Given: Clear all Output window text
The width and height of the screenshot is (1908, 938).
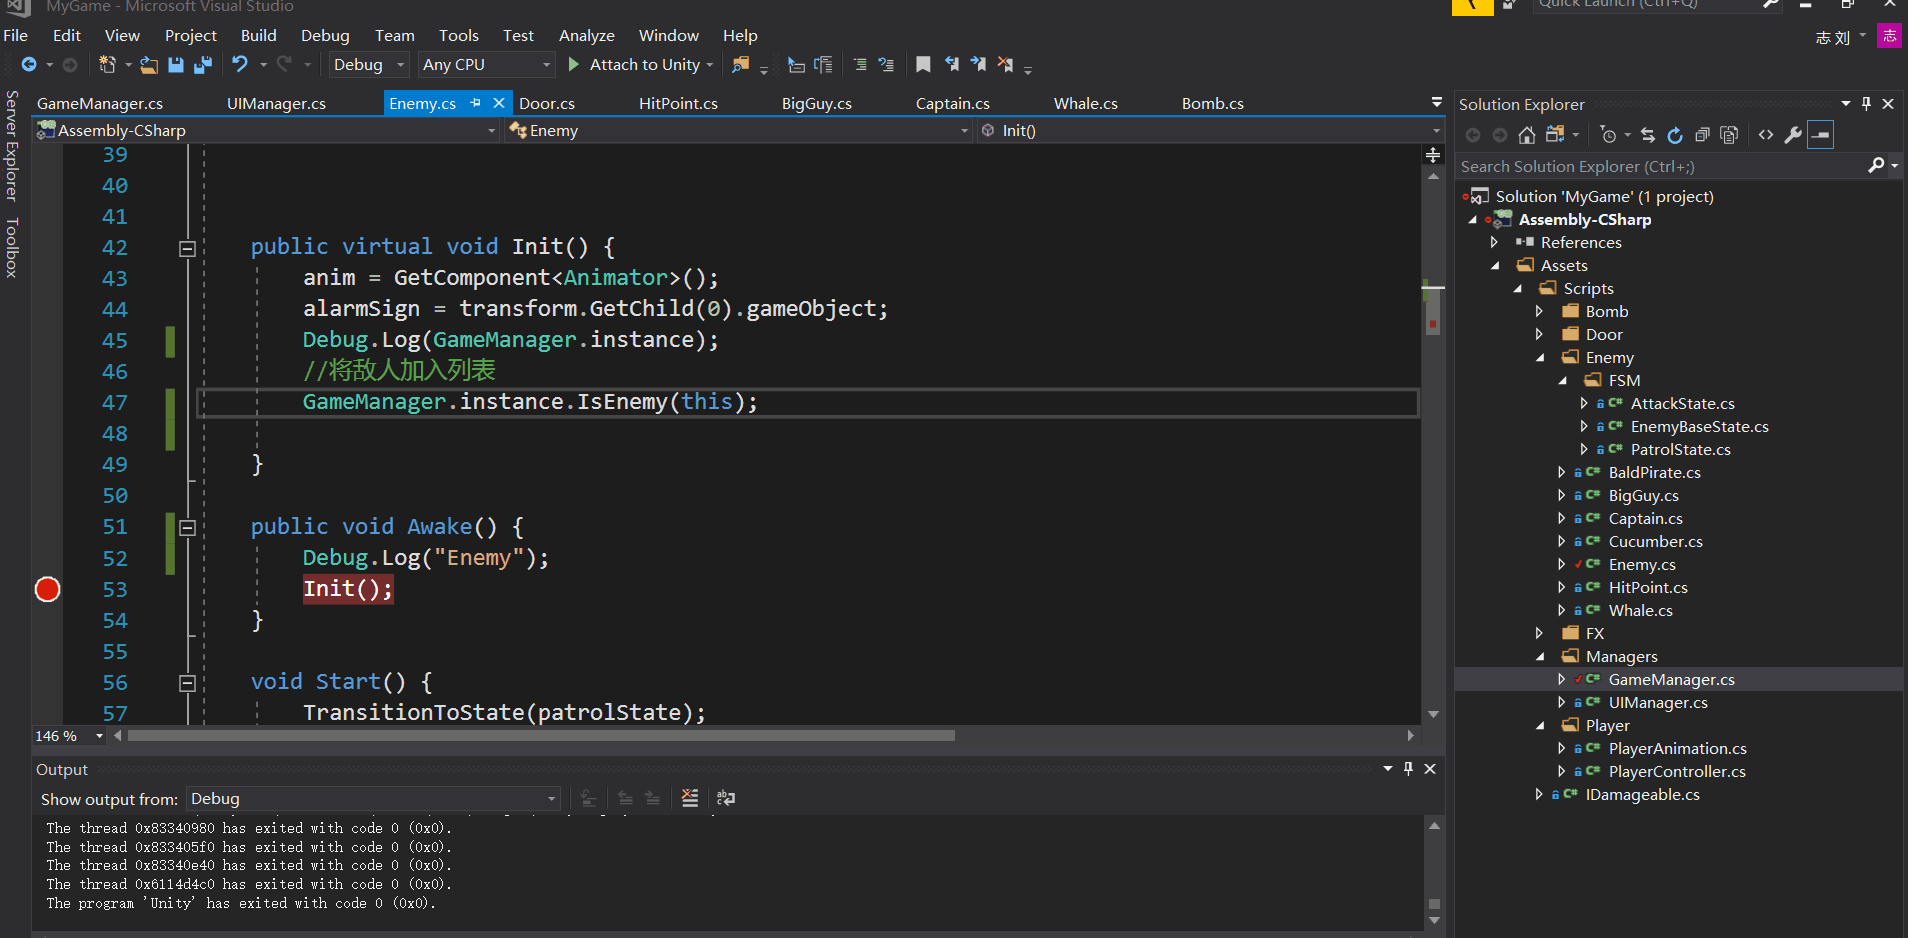Looking at the screenshot, I should 690,798.
